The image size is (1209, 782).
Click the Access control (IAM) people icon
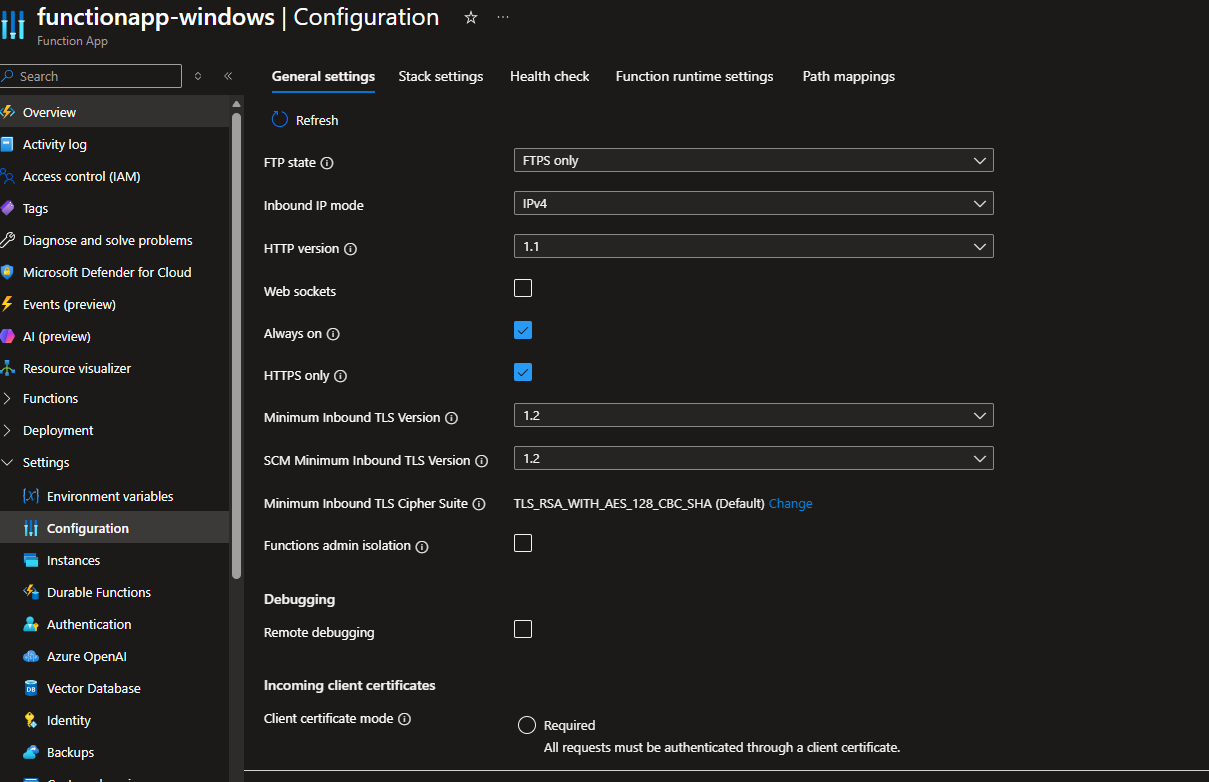pos(7,176)
